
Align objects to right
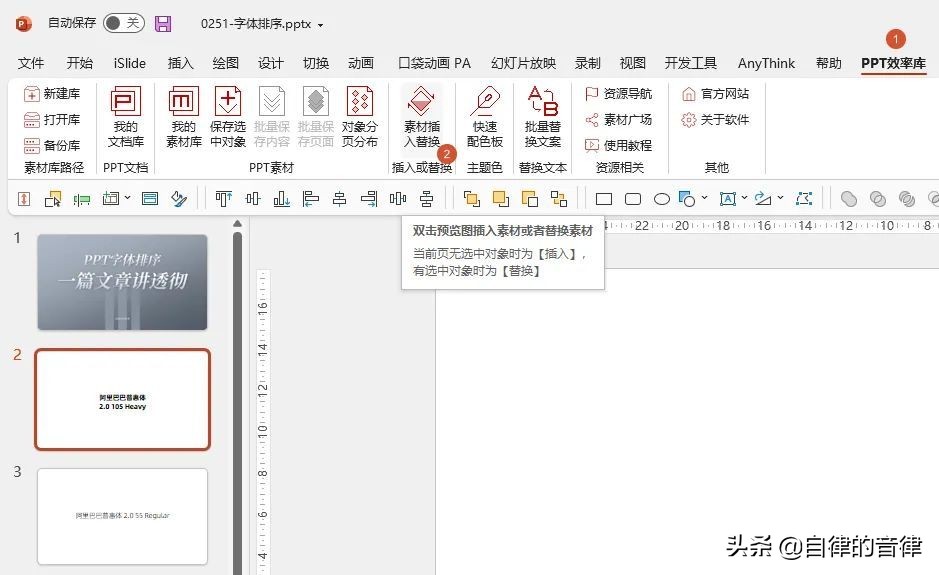369,198
